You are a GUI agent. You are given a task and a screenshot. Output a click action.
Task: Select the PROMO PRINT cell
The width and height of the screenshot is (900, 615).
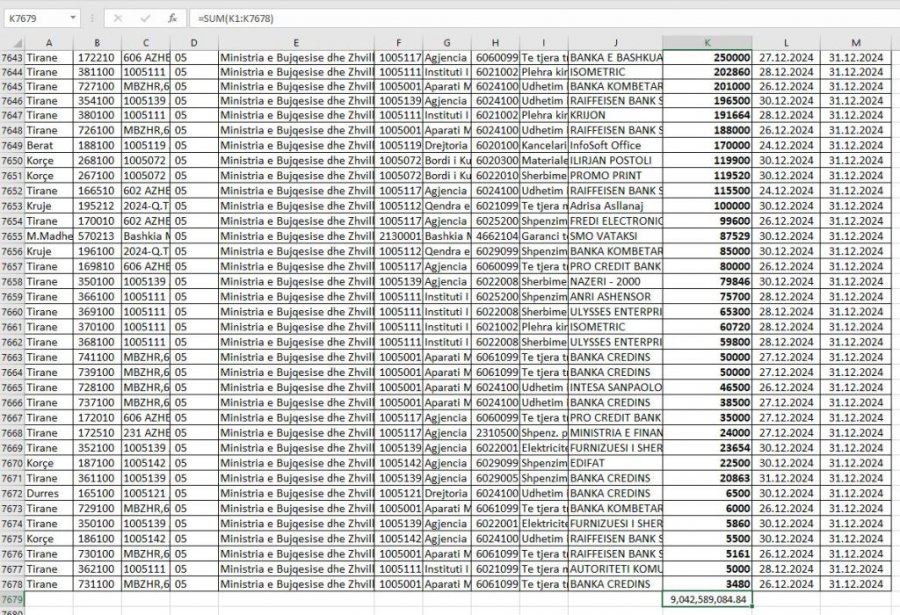pyautogui.click(x=615, y=174)
